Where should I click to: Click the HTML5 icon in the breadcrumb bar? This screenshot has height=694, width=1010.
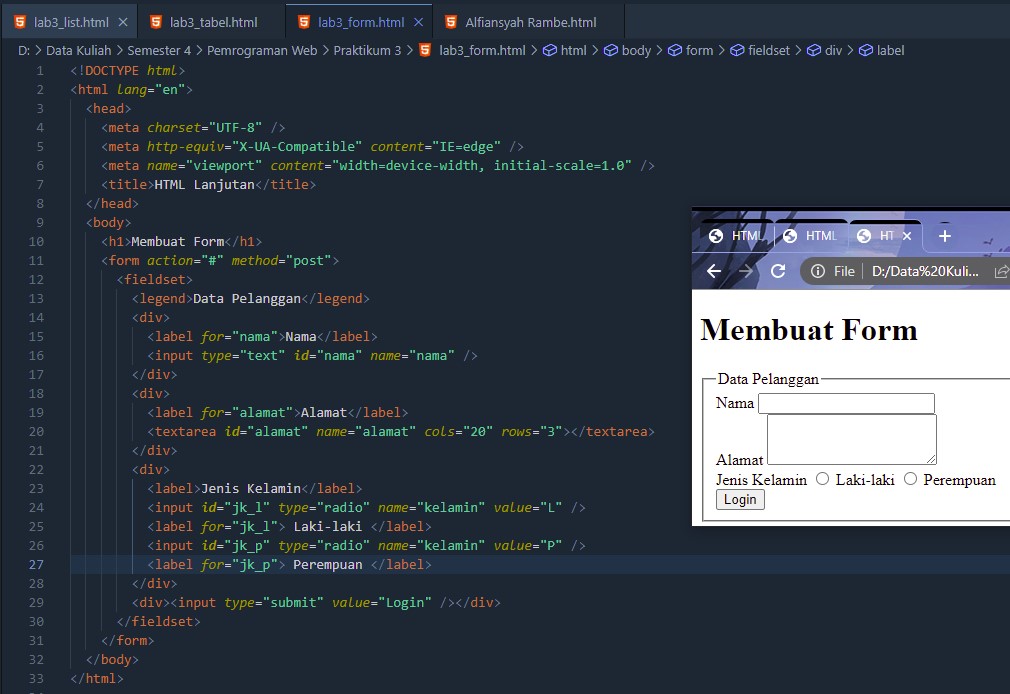point(427,49)
